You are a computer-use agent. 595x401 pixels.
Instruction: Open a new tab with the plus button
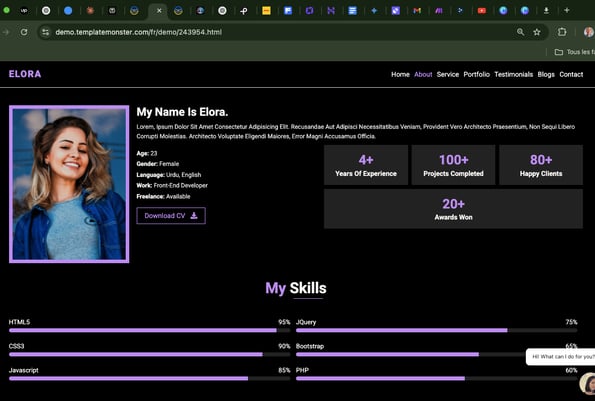(x=567, y=11)
